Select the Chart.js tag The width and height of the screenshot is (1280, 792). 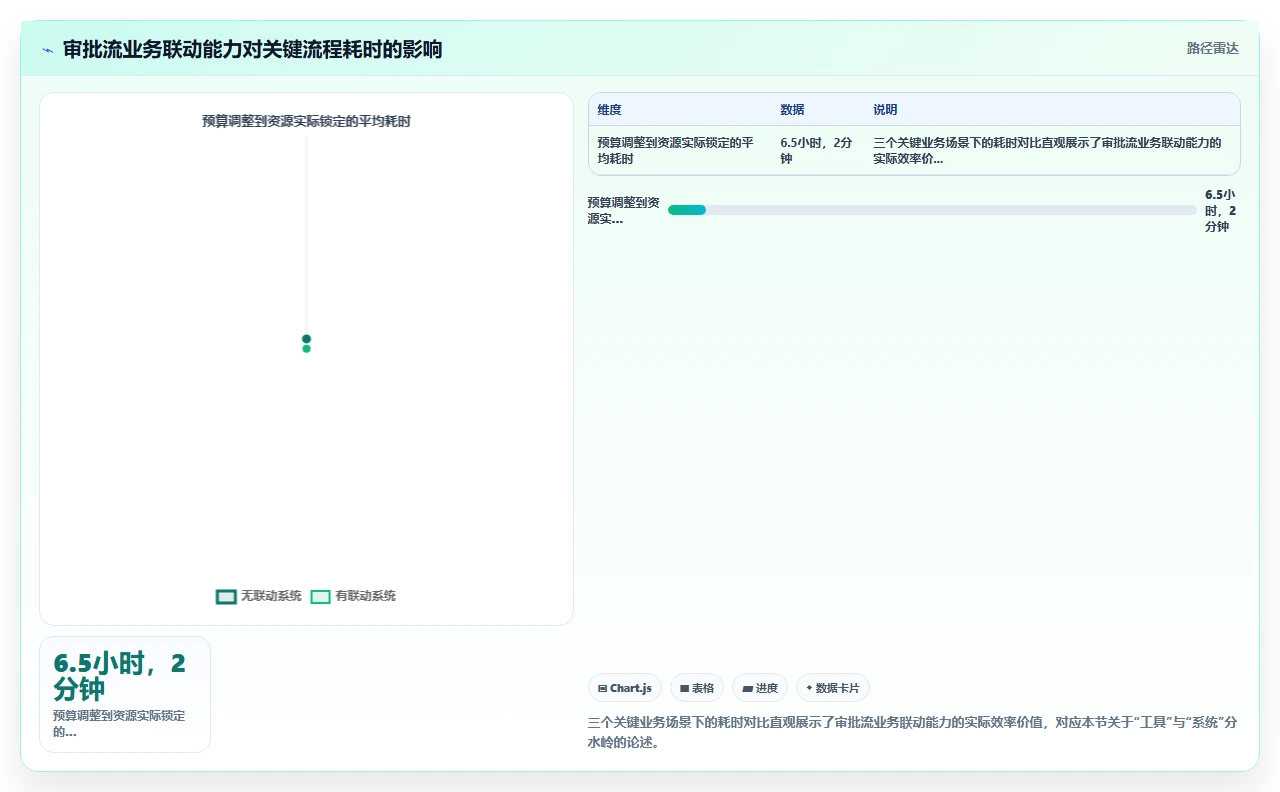[x=624, y=688]
